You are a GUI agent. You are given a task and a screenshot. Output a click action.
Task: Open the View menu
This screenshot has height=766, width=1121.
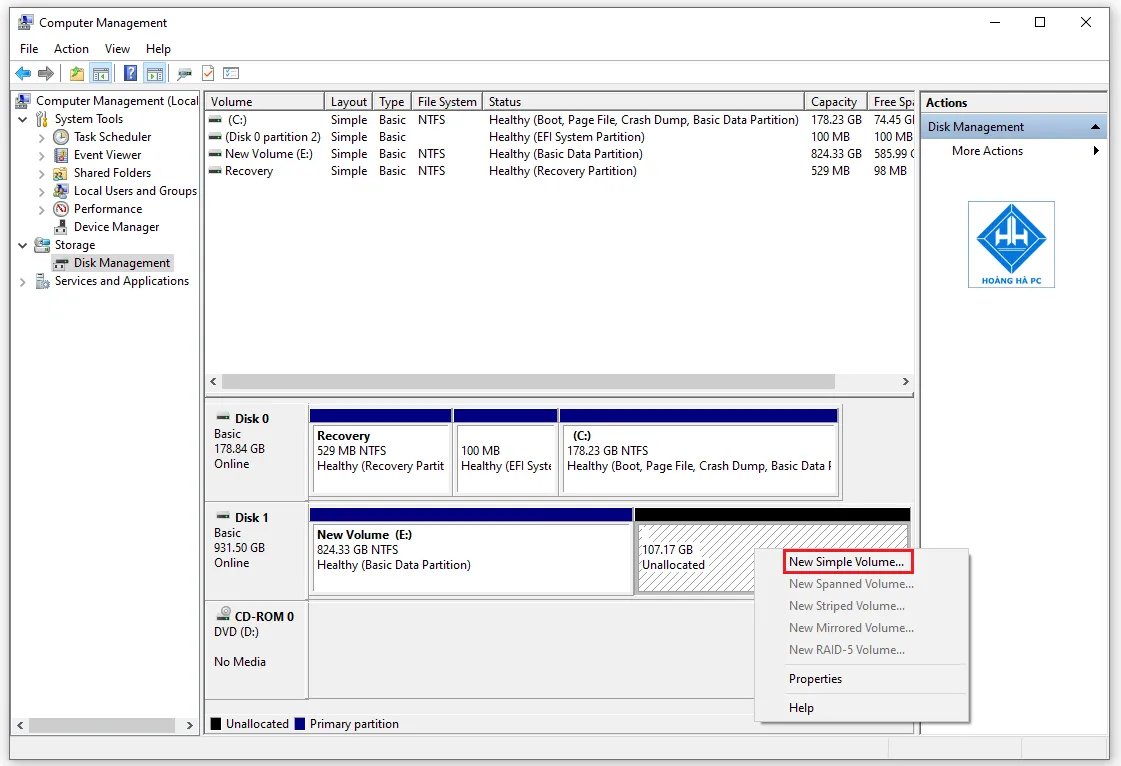(117, 49)
